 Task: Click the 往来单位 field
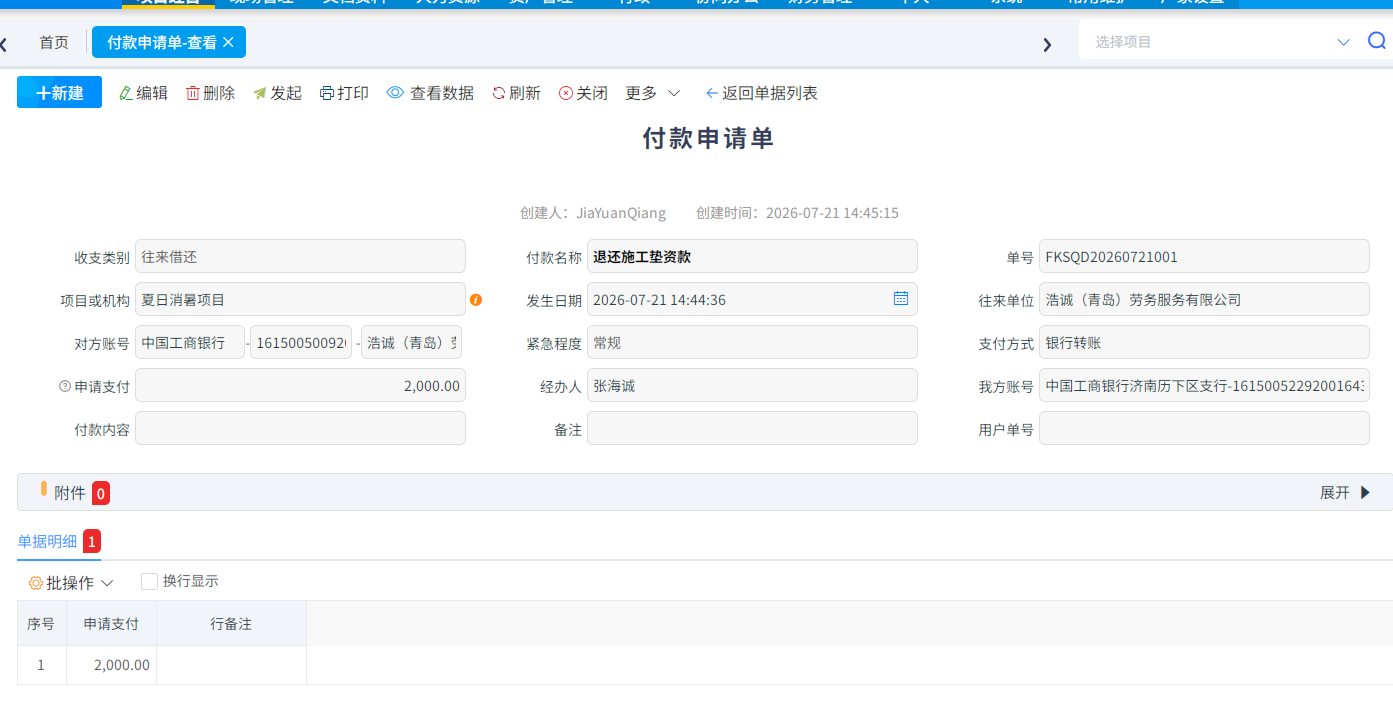click(1204, 299)
